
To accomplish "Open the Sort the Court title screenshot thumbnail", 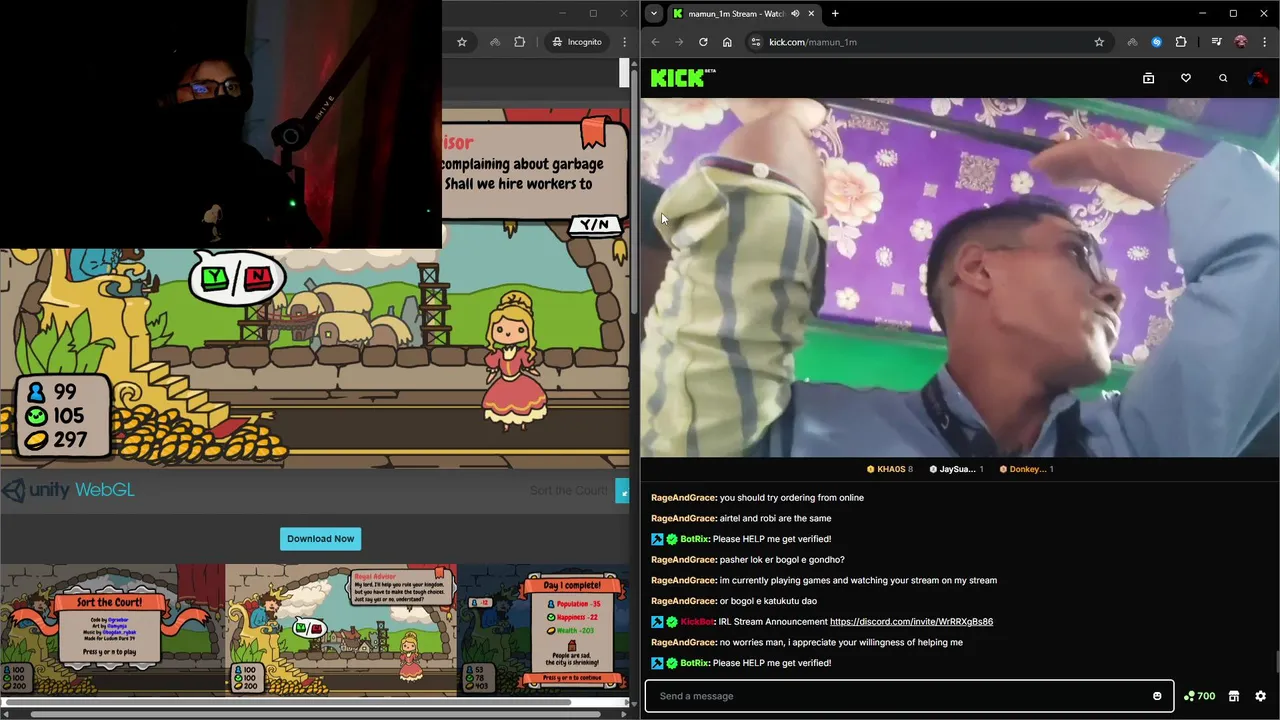I will click(112, 630).
